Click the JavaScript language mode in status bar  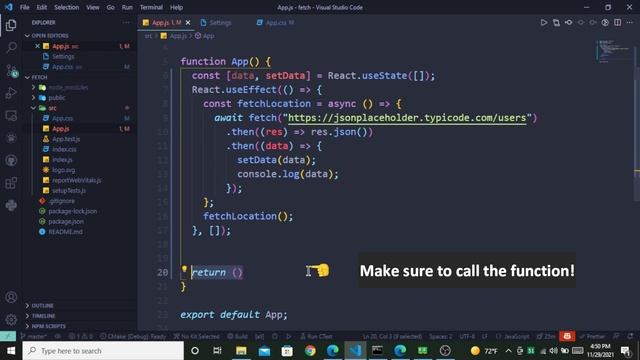point(516,336)
